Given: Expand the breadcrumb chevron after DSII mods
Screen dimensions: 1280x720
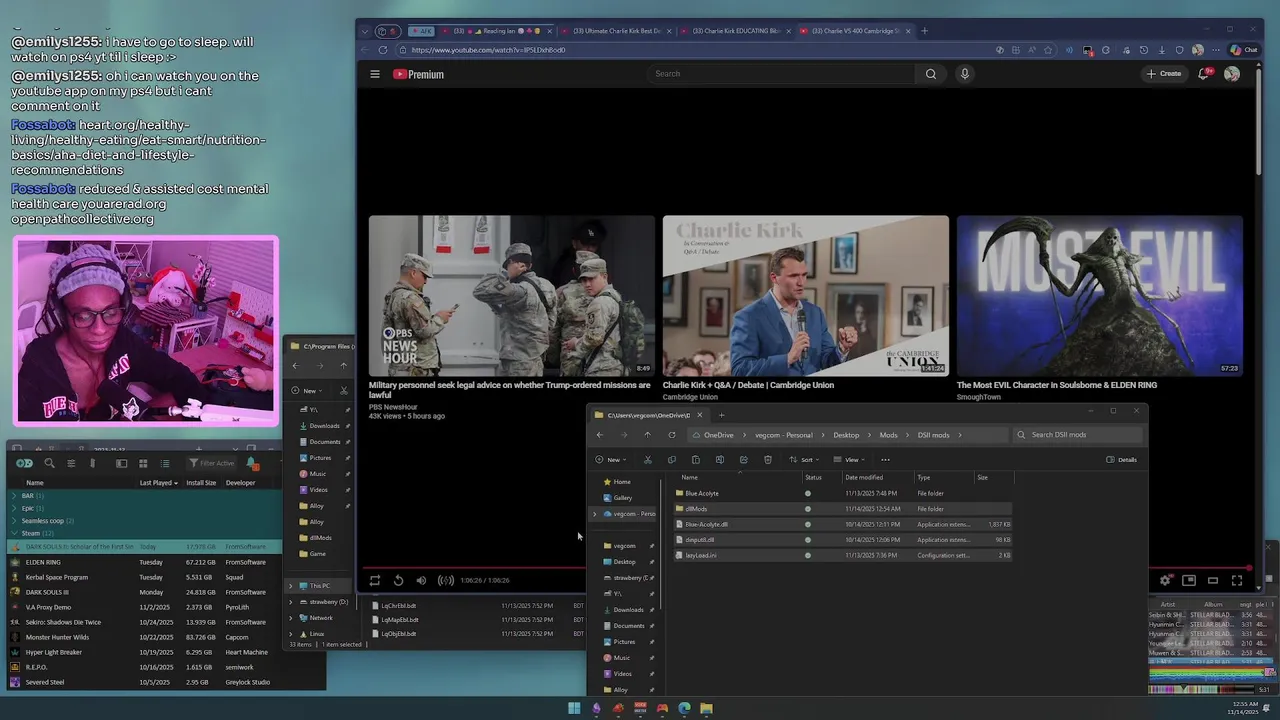Looking at the screenshot, I should pyautogui.click(x=960, y=435).
